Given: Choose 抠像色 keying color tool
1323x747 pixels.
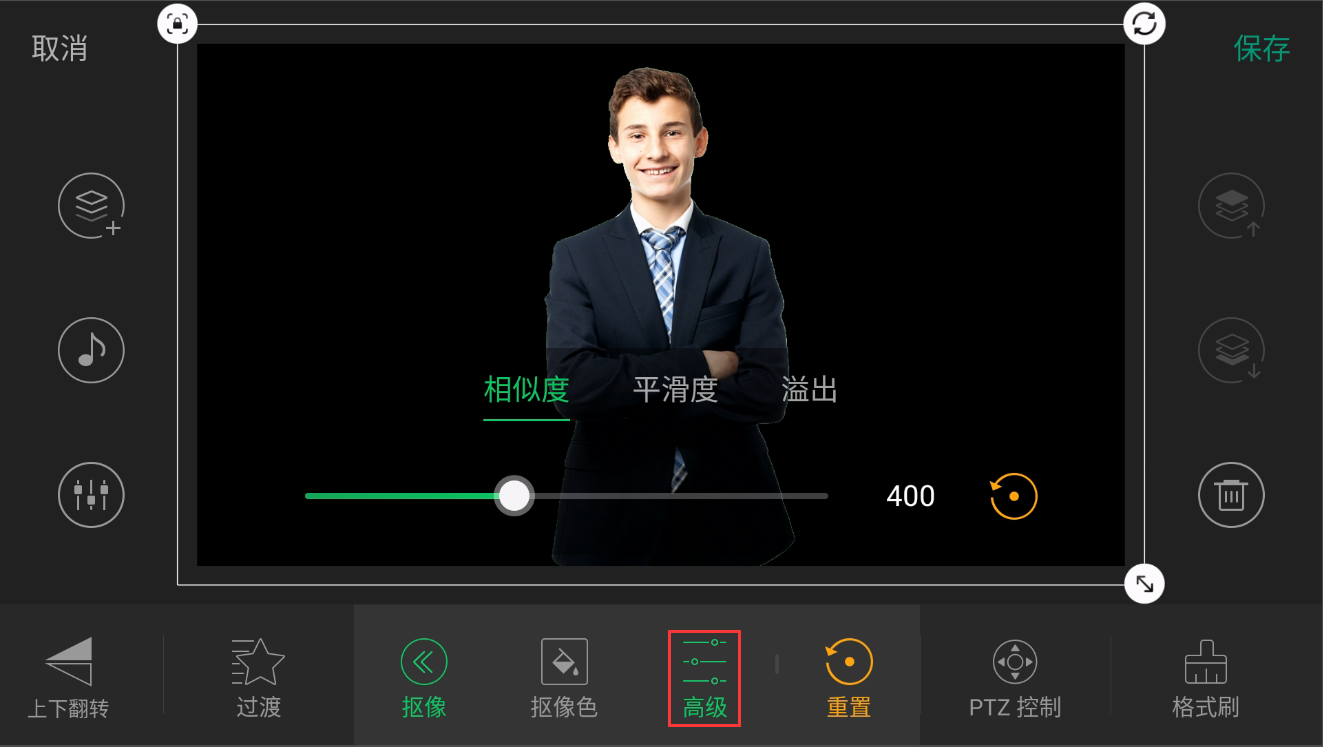Looking at the screenshot, I should click(x=564, y=679).
